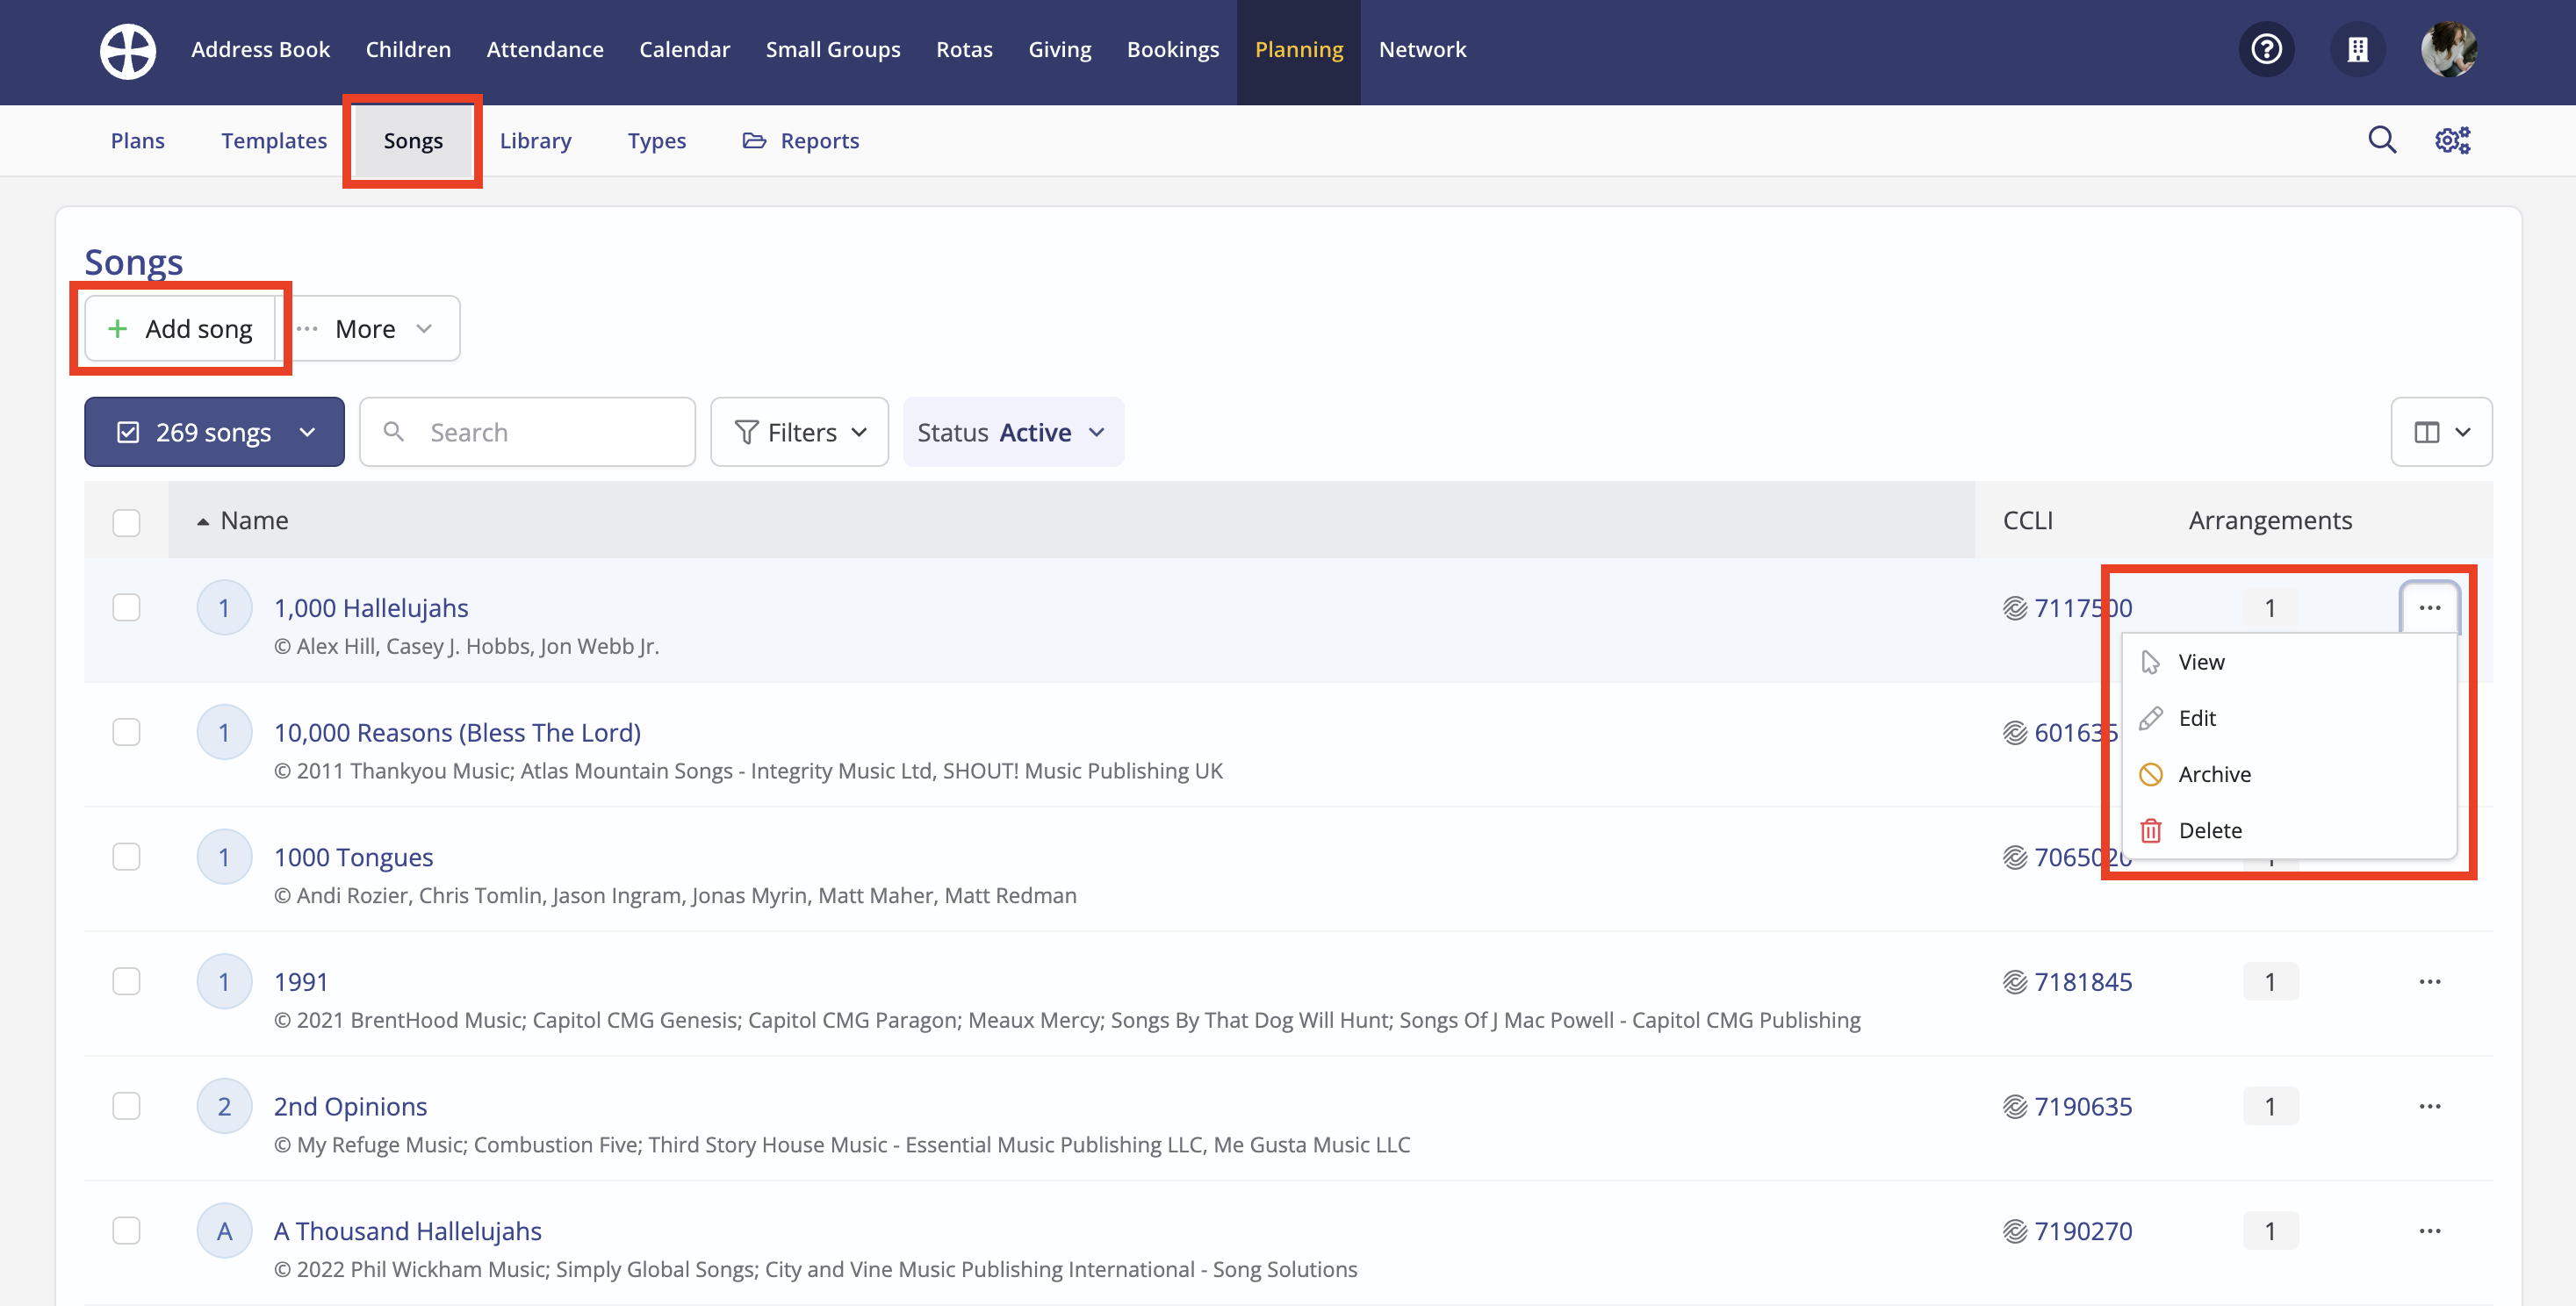Image resolution: width=2576 pixels, height=1306 pixels.
Task: Open the user profile avatar
Action: (x=2449, y=49)
